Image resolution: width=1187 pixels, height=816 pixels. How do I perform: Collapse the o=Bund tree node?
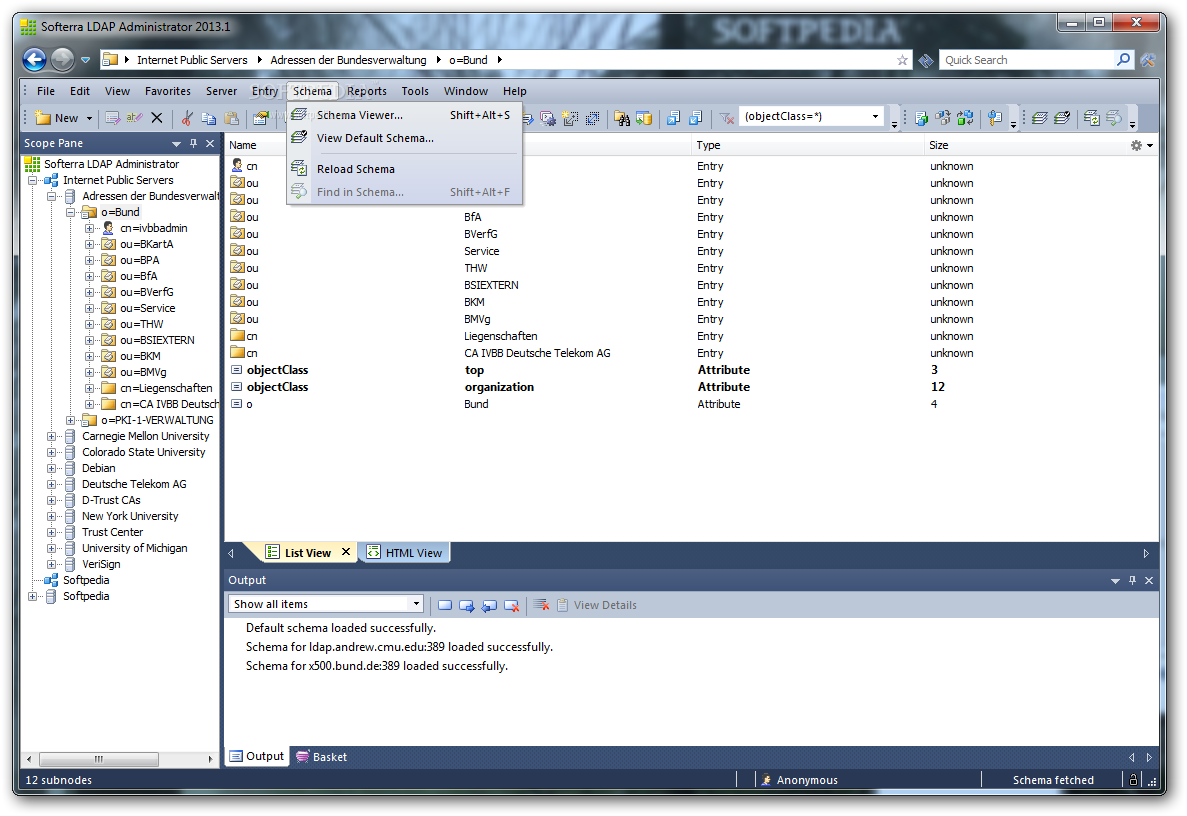tap(70, 213)
